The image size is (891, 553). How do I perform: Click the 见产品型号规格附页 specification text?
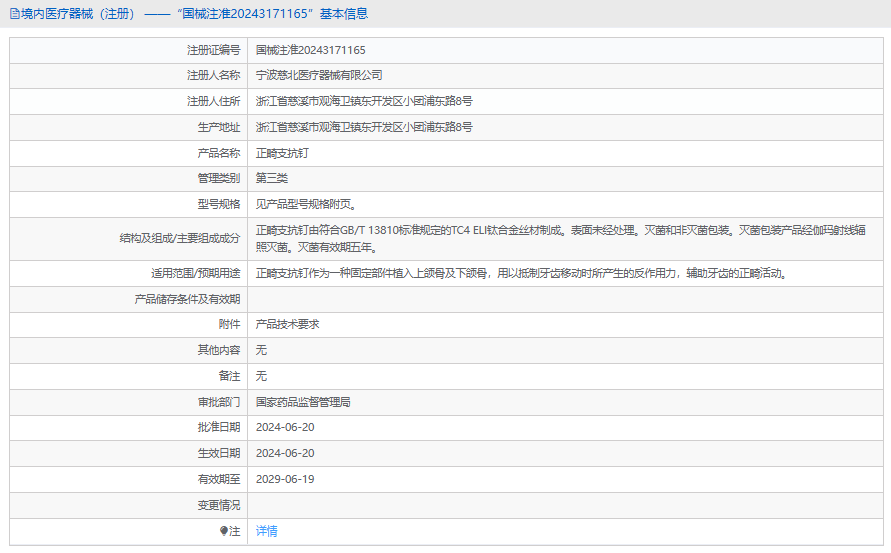(306, 204)
